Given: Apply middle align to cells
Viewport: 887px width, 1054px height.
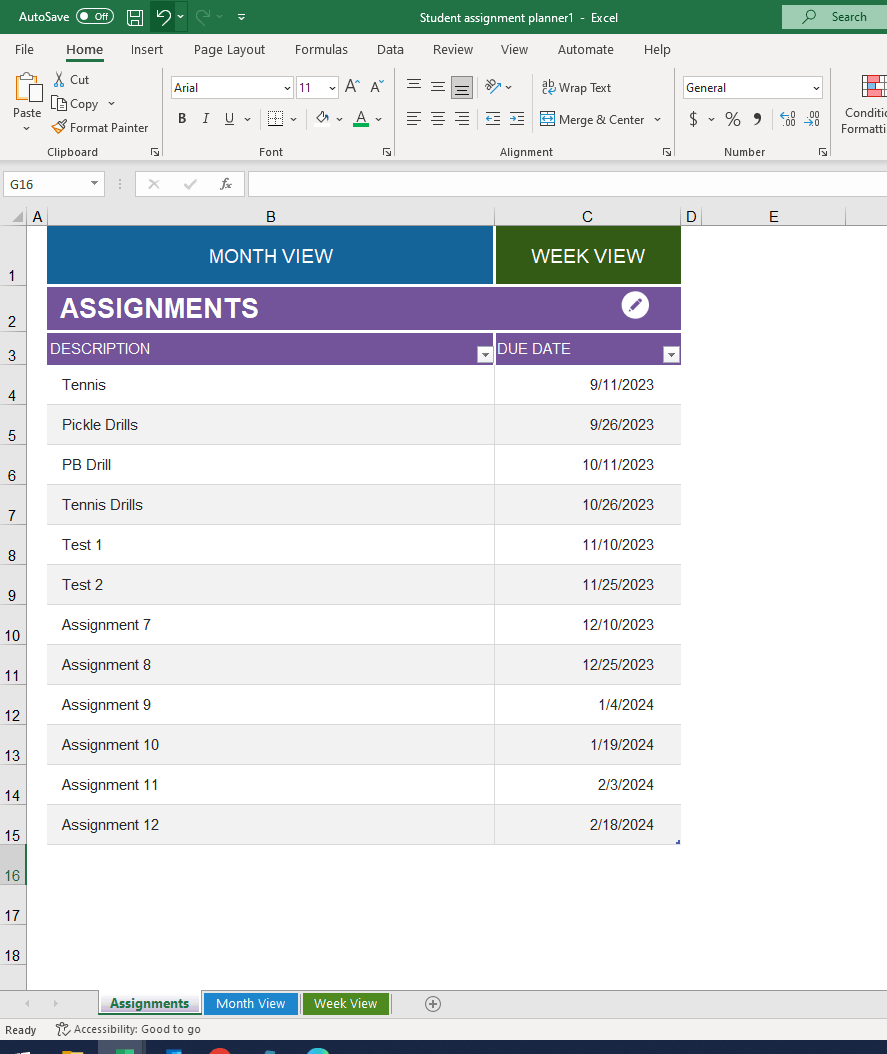Looking at the screenshot, I should click(437, 86).
